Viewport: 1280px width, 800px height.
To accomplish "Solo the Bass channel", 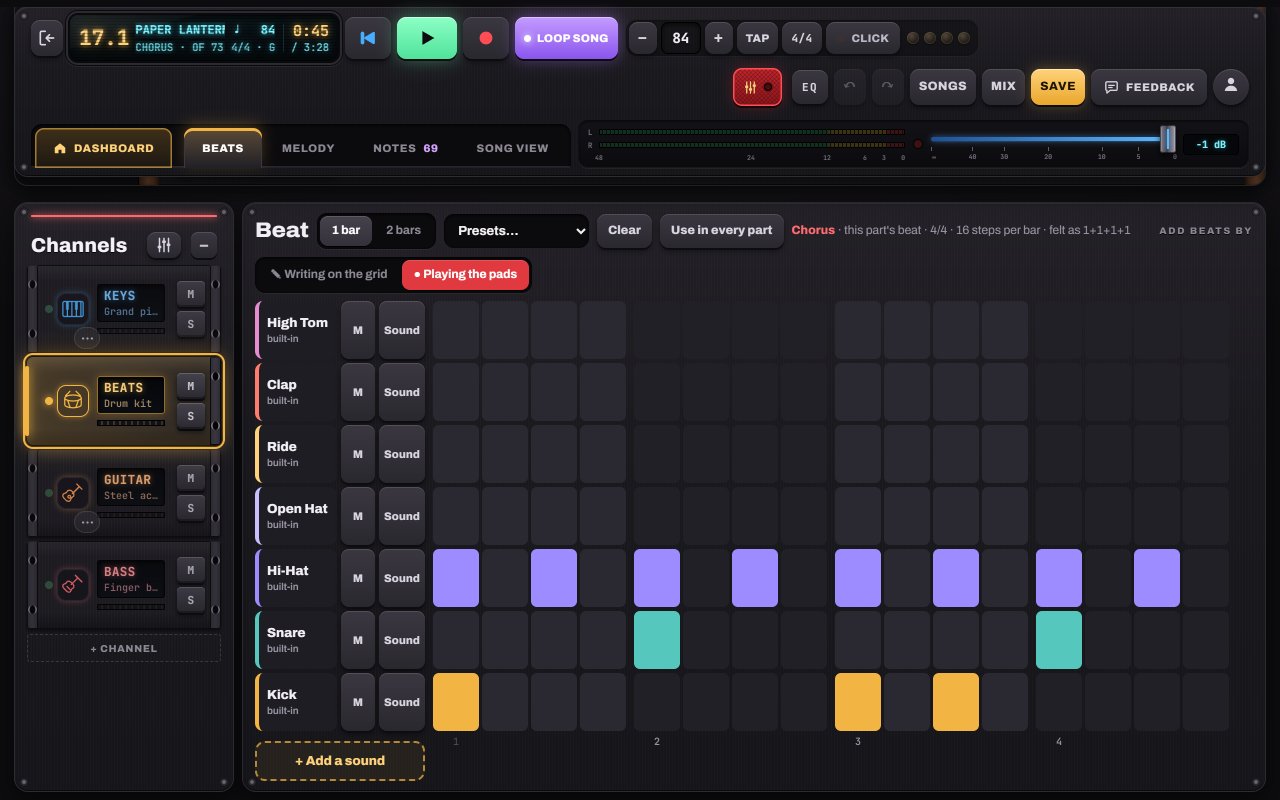I will tap(191, 600).
